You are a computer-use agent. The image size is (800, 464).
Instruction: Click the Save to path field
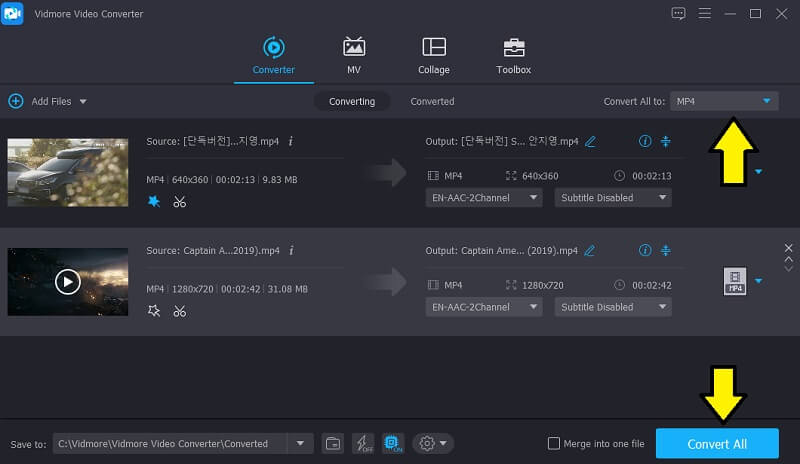170,443
